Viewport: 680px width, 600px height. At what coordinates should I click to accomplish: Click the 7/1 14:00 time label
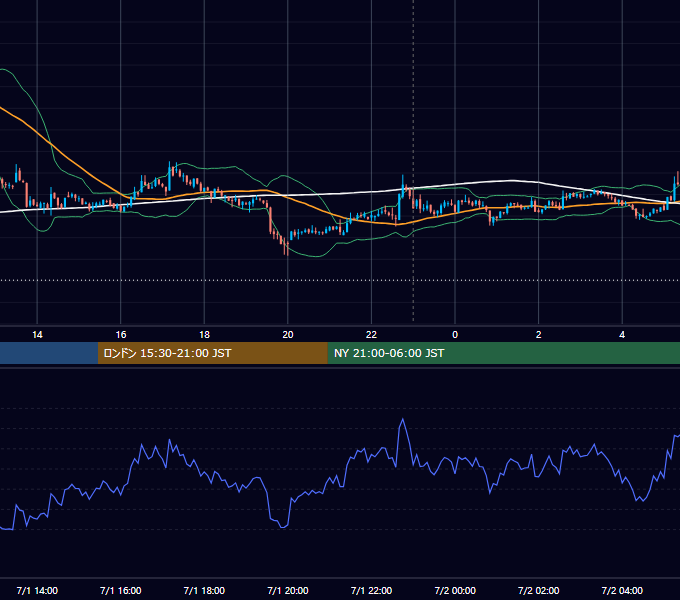coord(37,590)
